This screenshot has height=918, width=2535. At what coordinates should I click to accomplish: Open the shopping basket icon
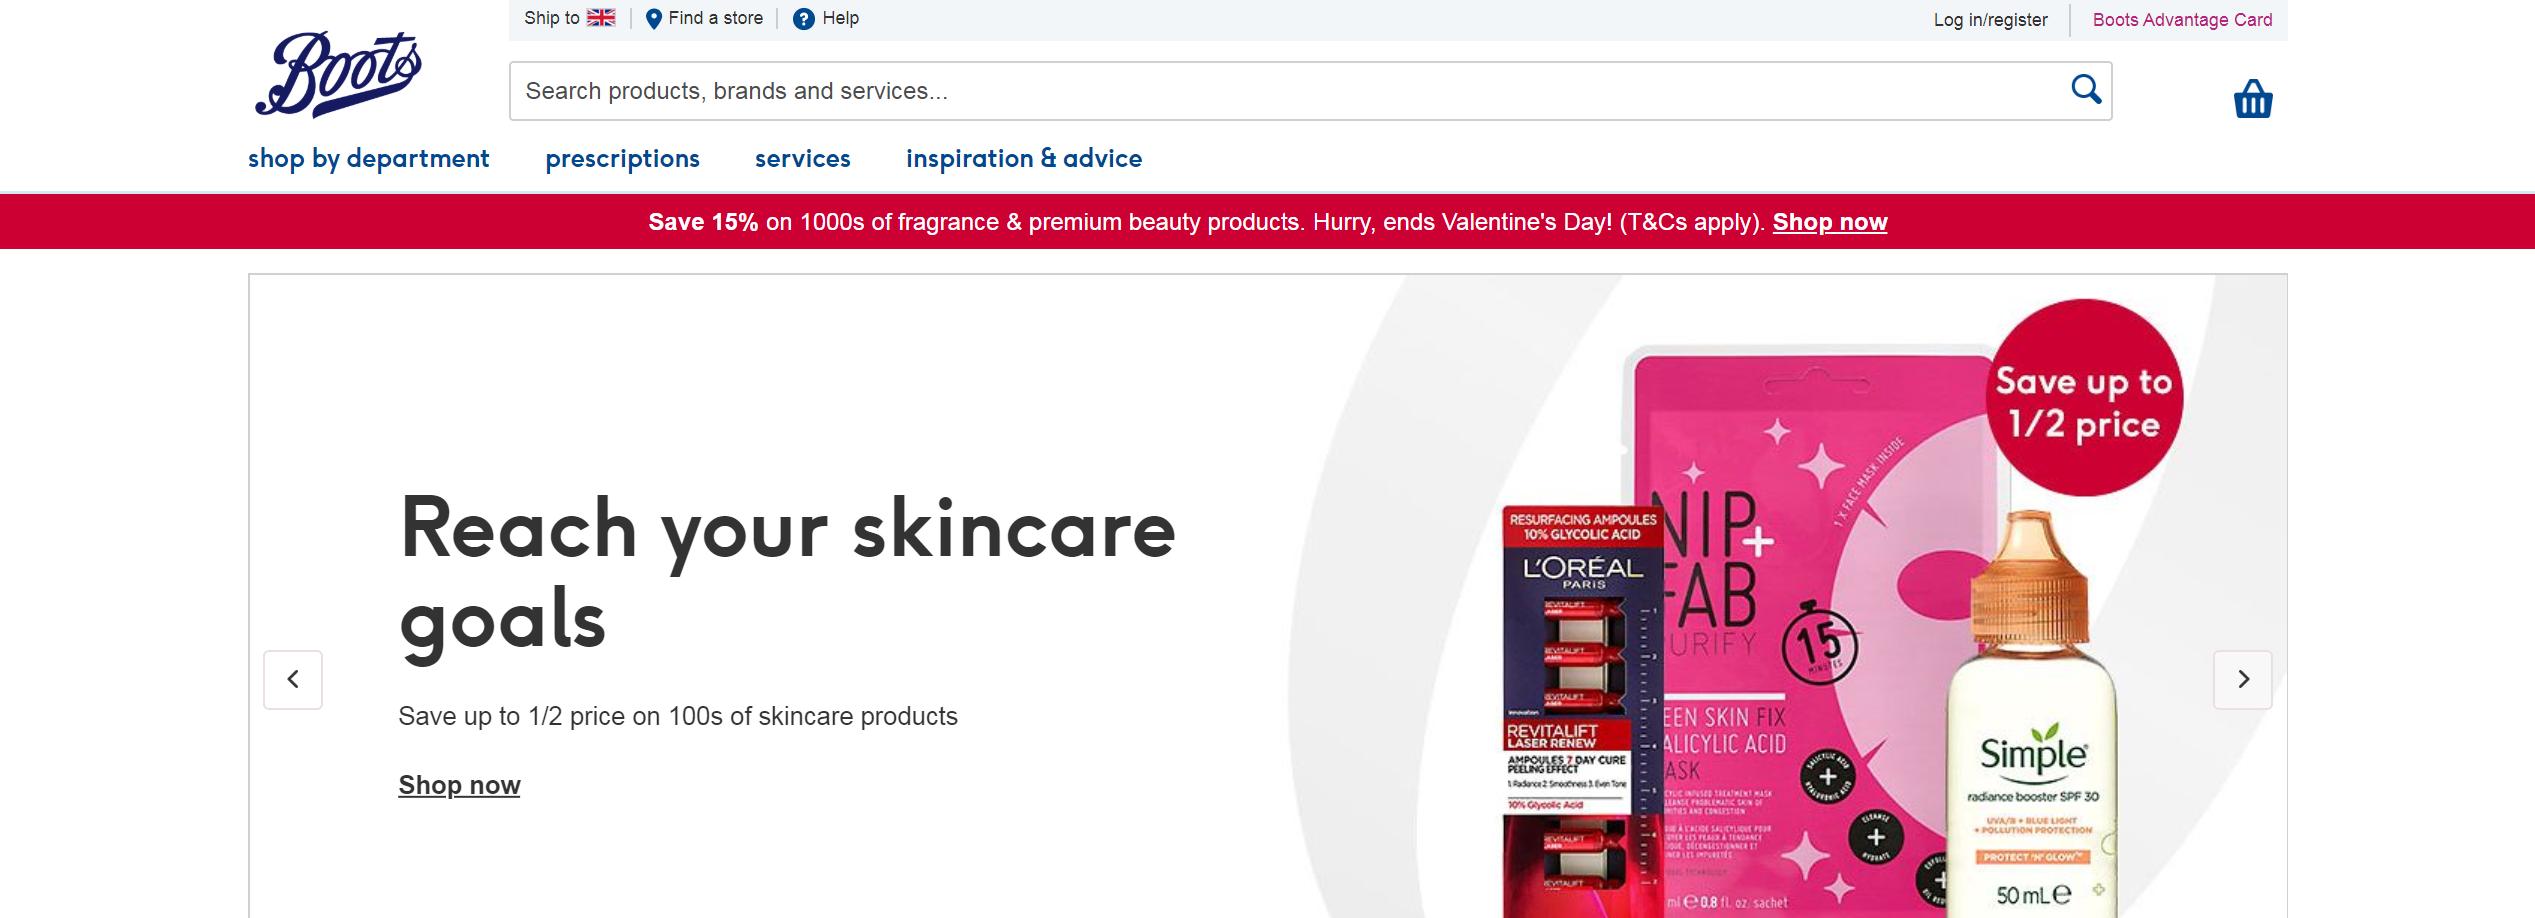[2253, 99]
